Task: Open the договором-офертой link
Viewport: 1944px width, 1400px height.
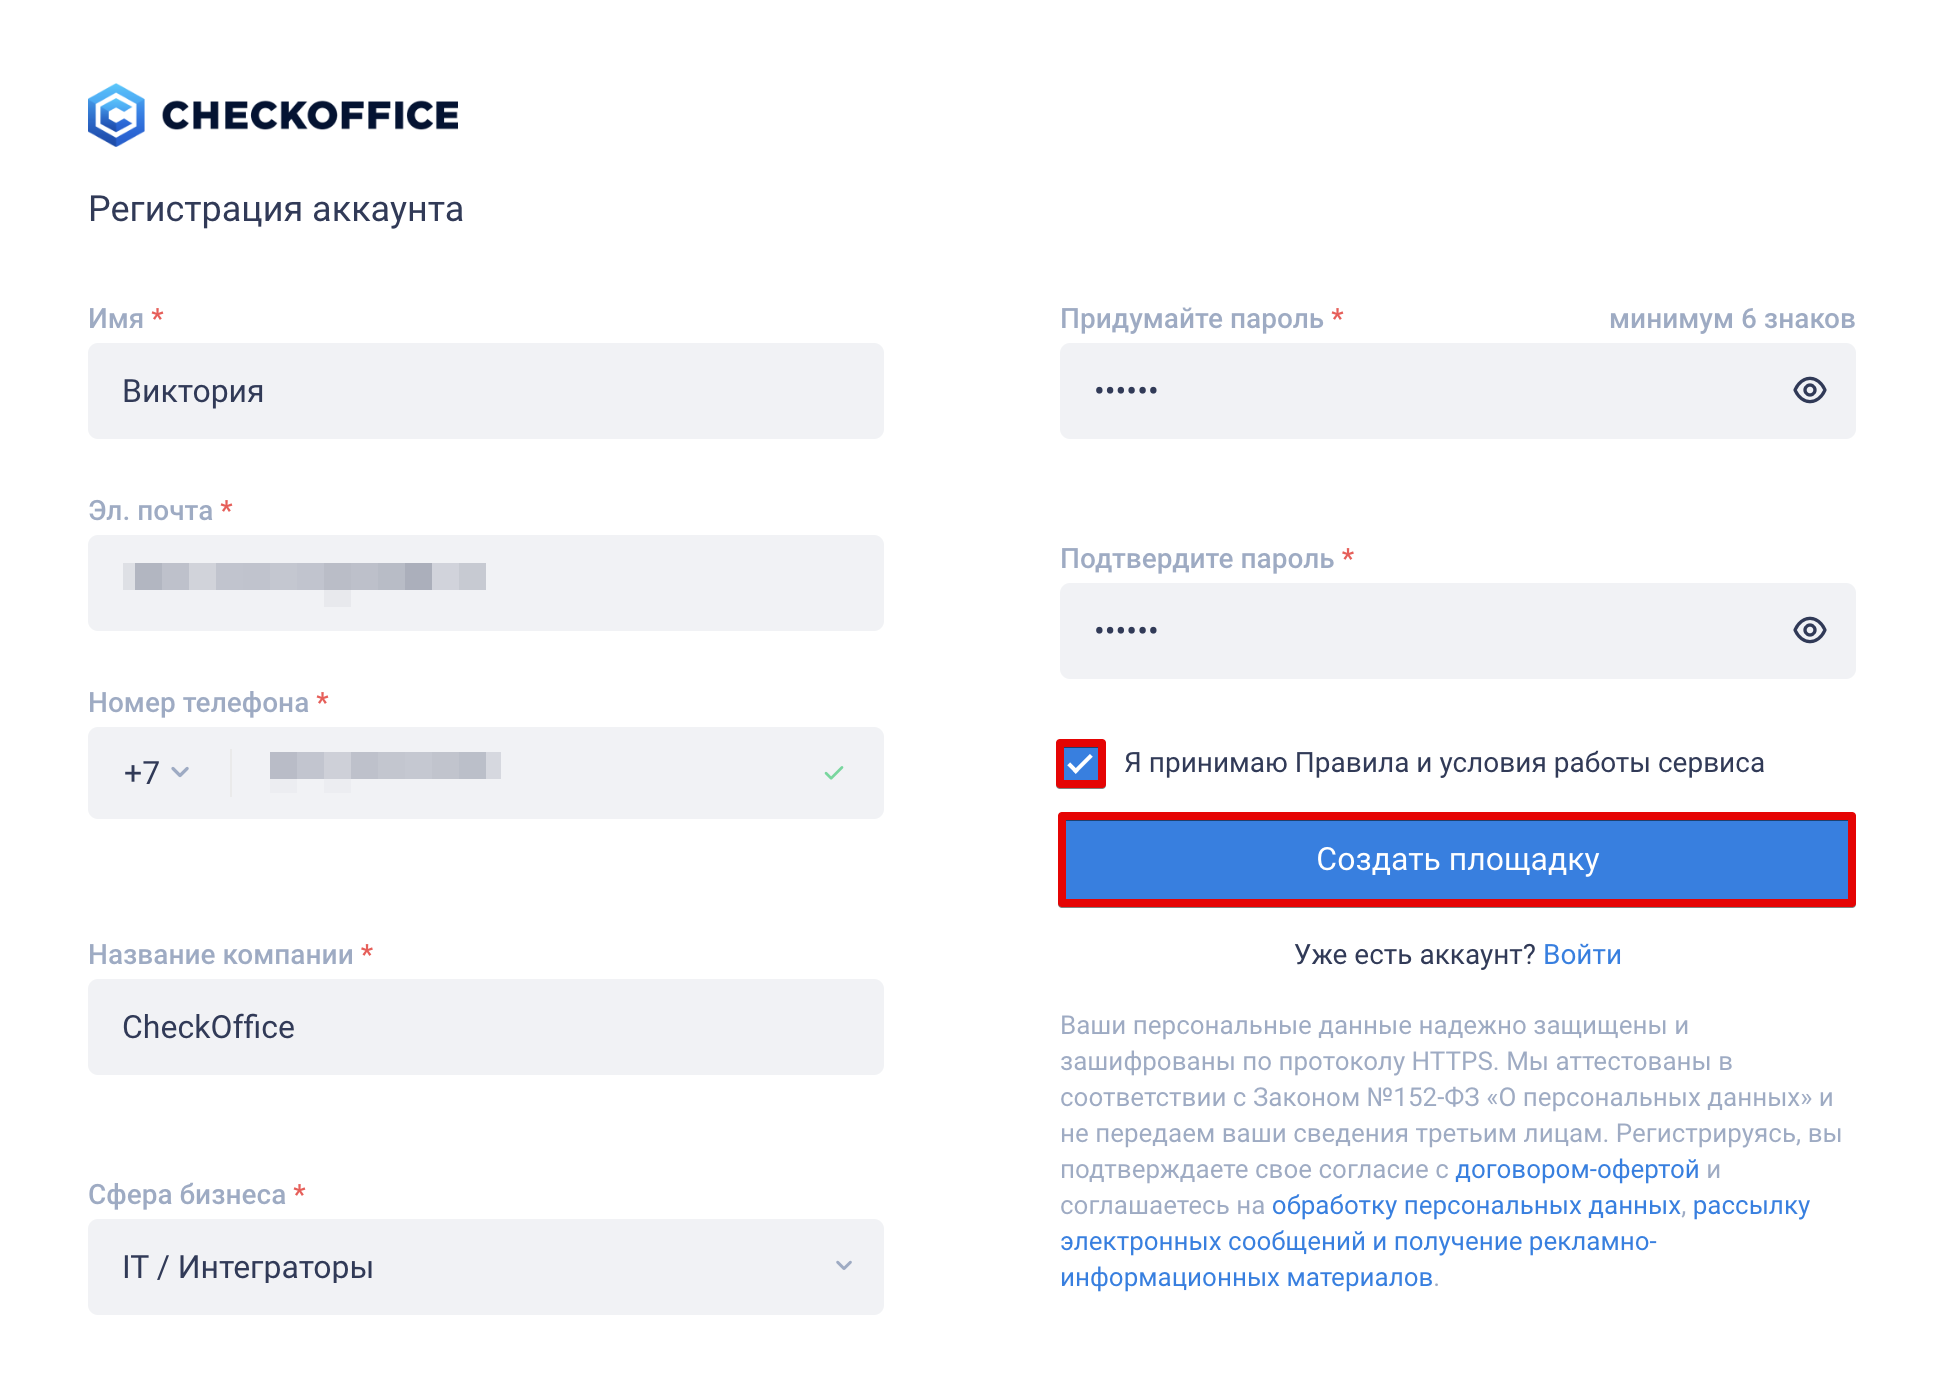Action: pos(1577,1170)
